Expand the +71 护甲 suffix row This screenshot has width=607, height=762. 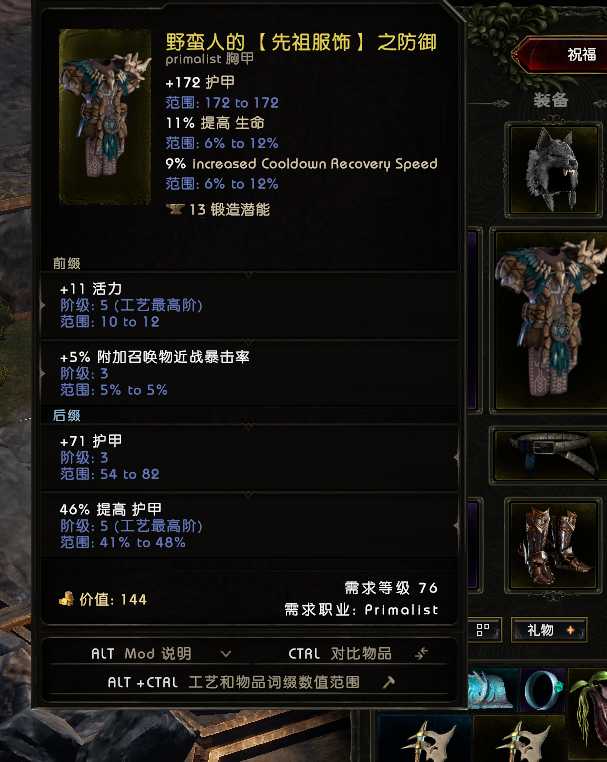249,457
